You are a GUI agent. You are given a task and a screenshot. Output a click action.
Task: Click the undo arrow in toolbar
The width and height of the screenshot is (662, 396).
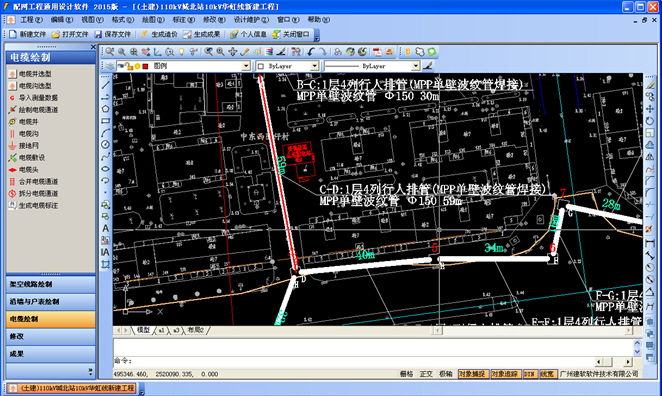coord(311,52)
